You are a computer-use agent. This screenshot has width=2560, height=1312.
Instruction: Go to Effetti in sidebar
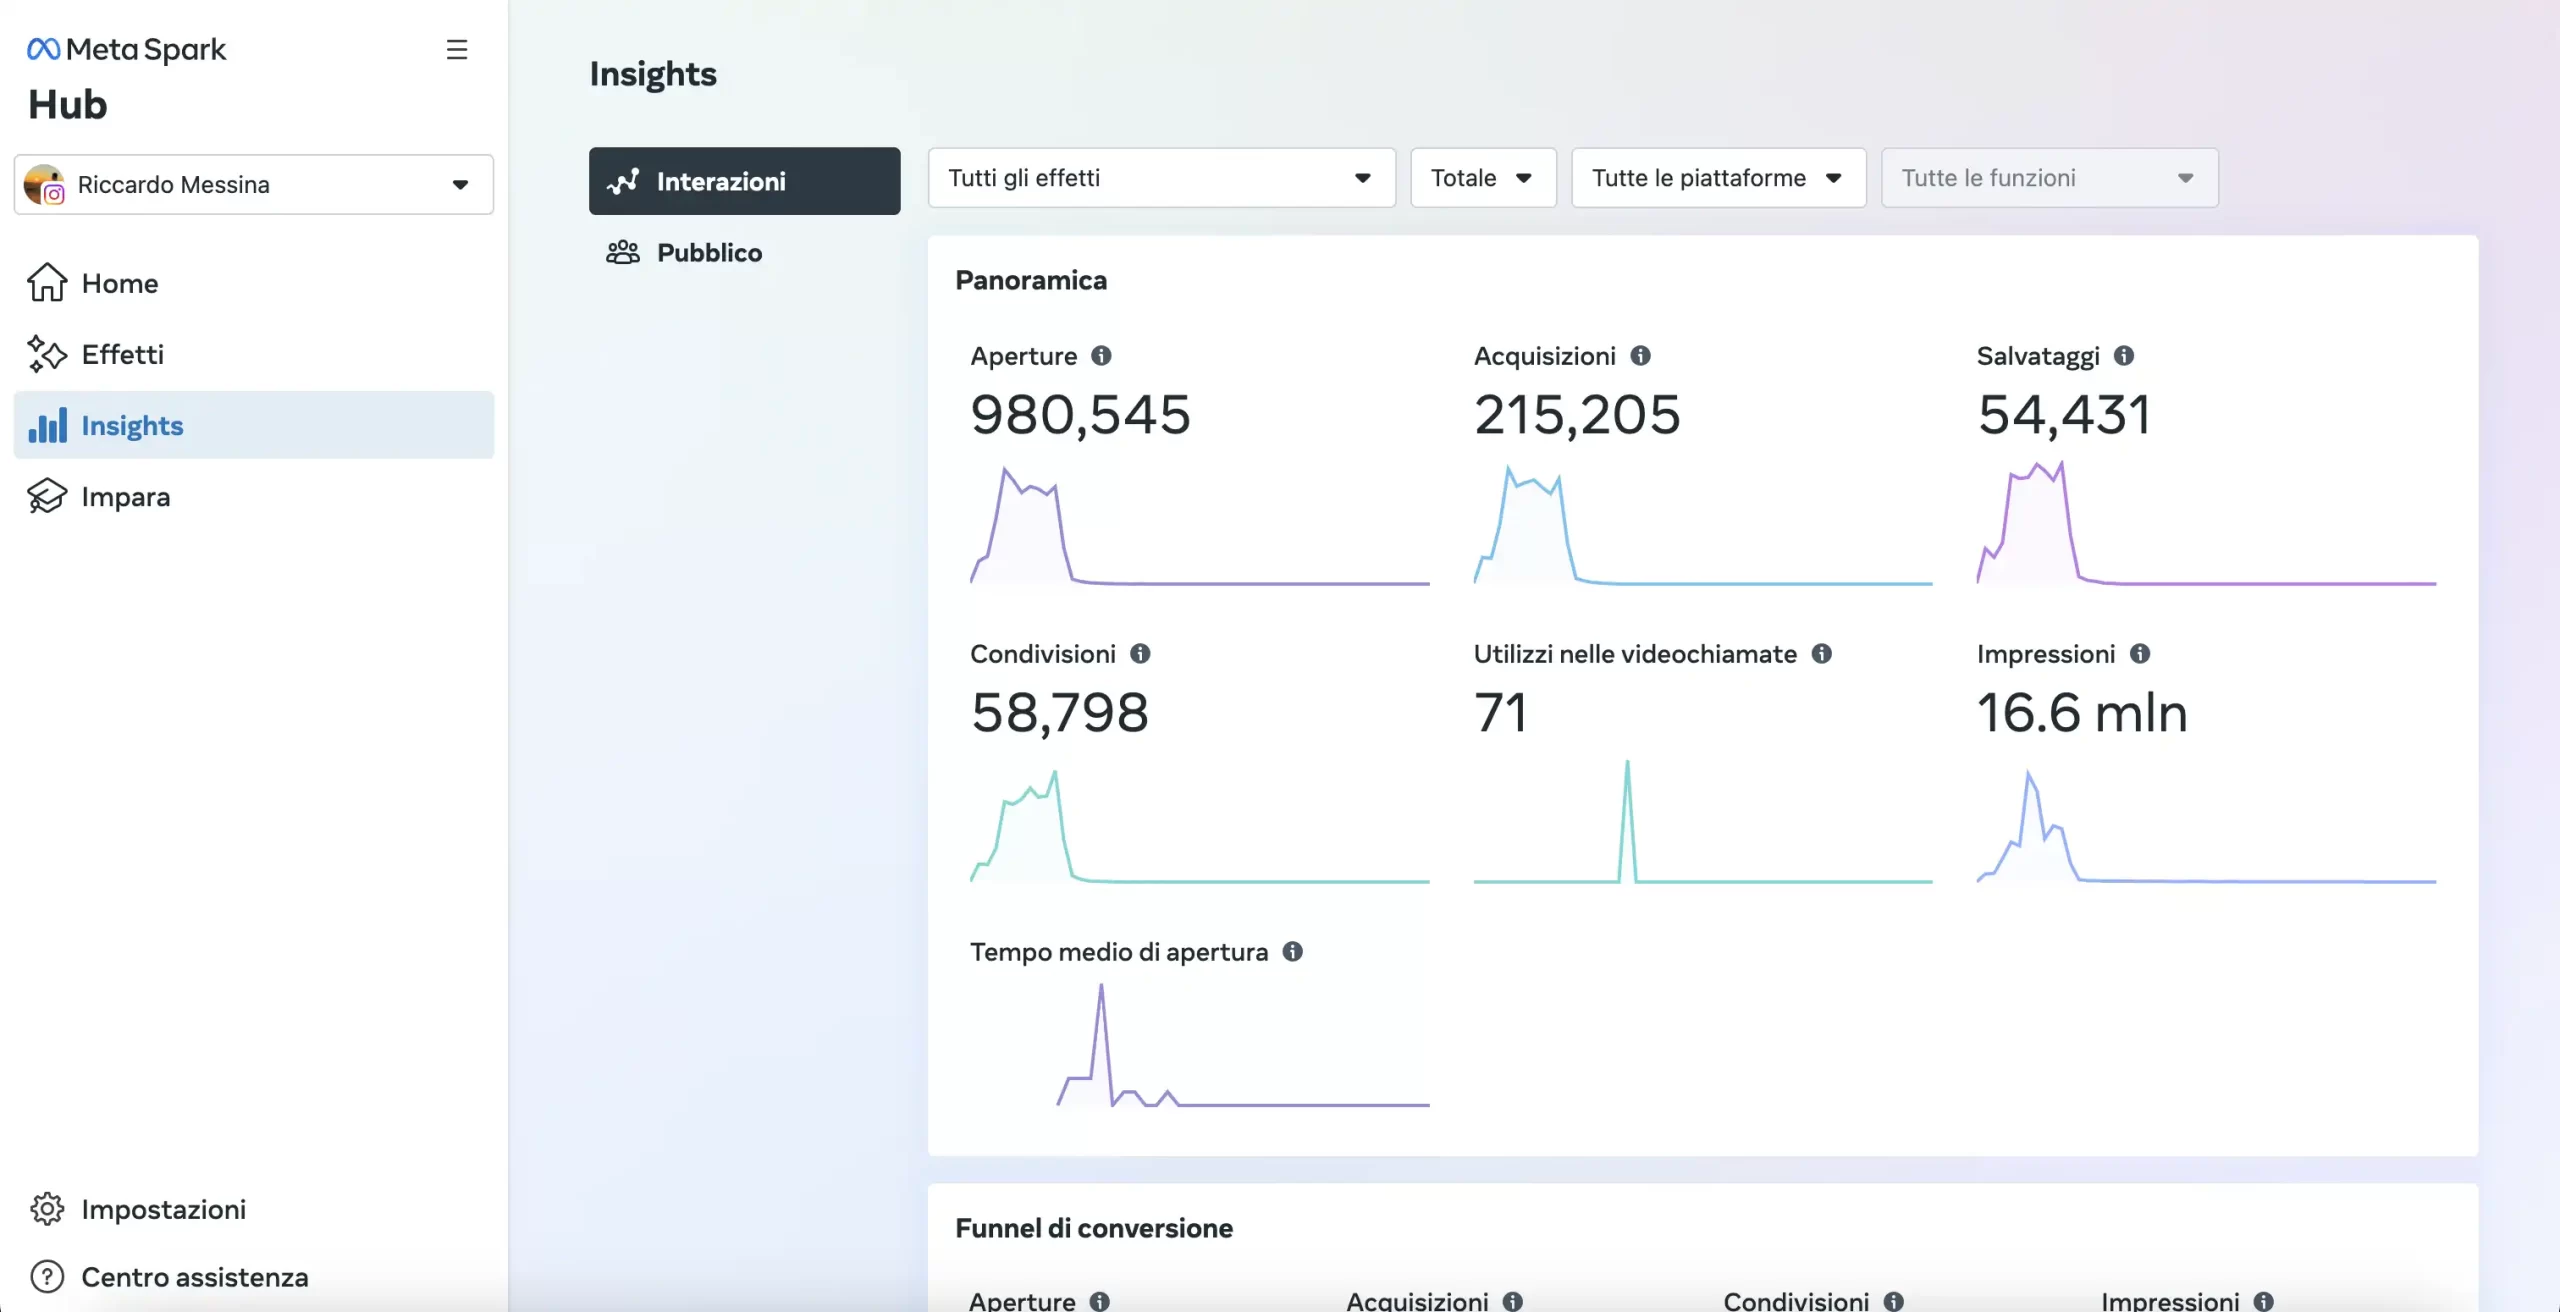click(122, 355)
